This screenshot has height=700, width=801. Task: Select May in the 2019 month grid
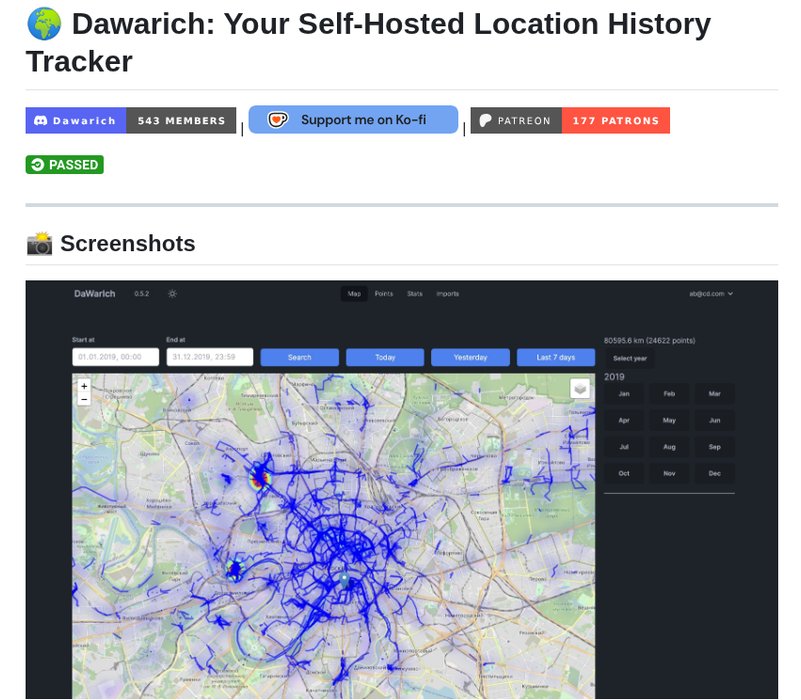click(x=669, y=421)
